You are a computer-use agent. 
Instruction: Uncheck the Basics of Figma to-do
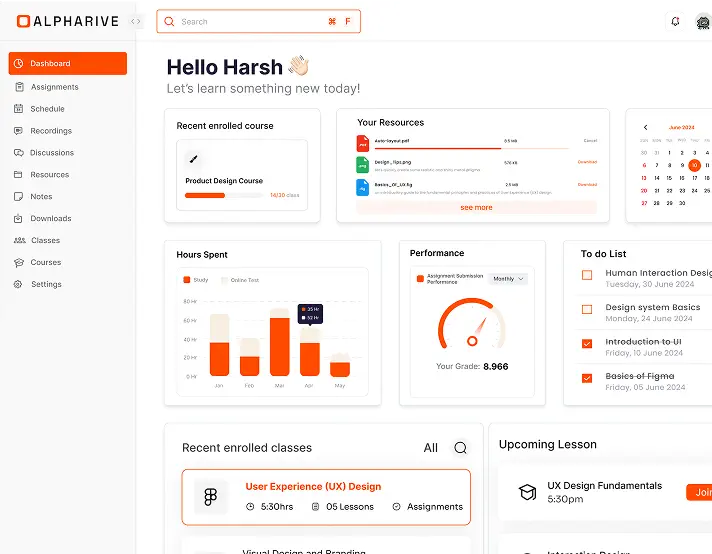point(587,378)
